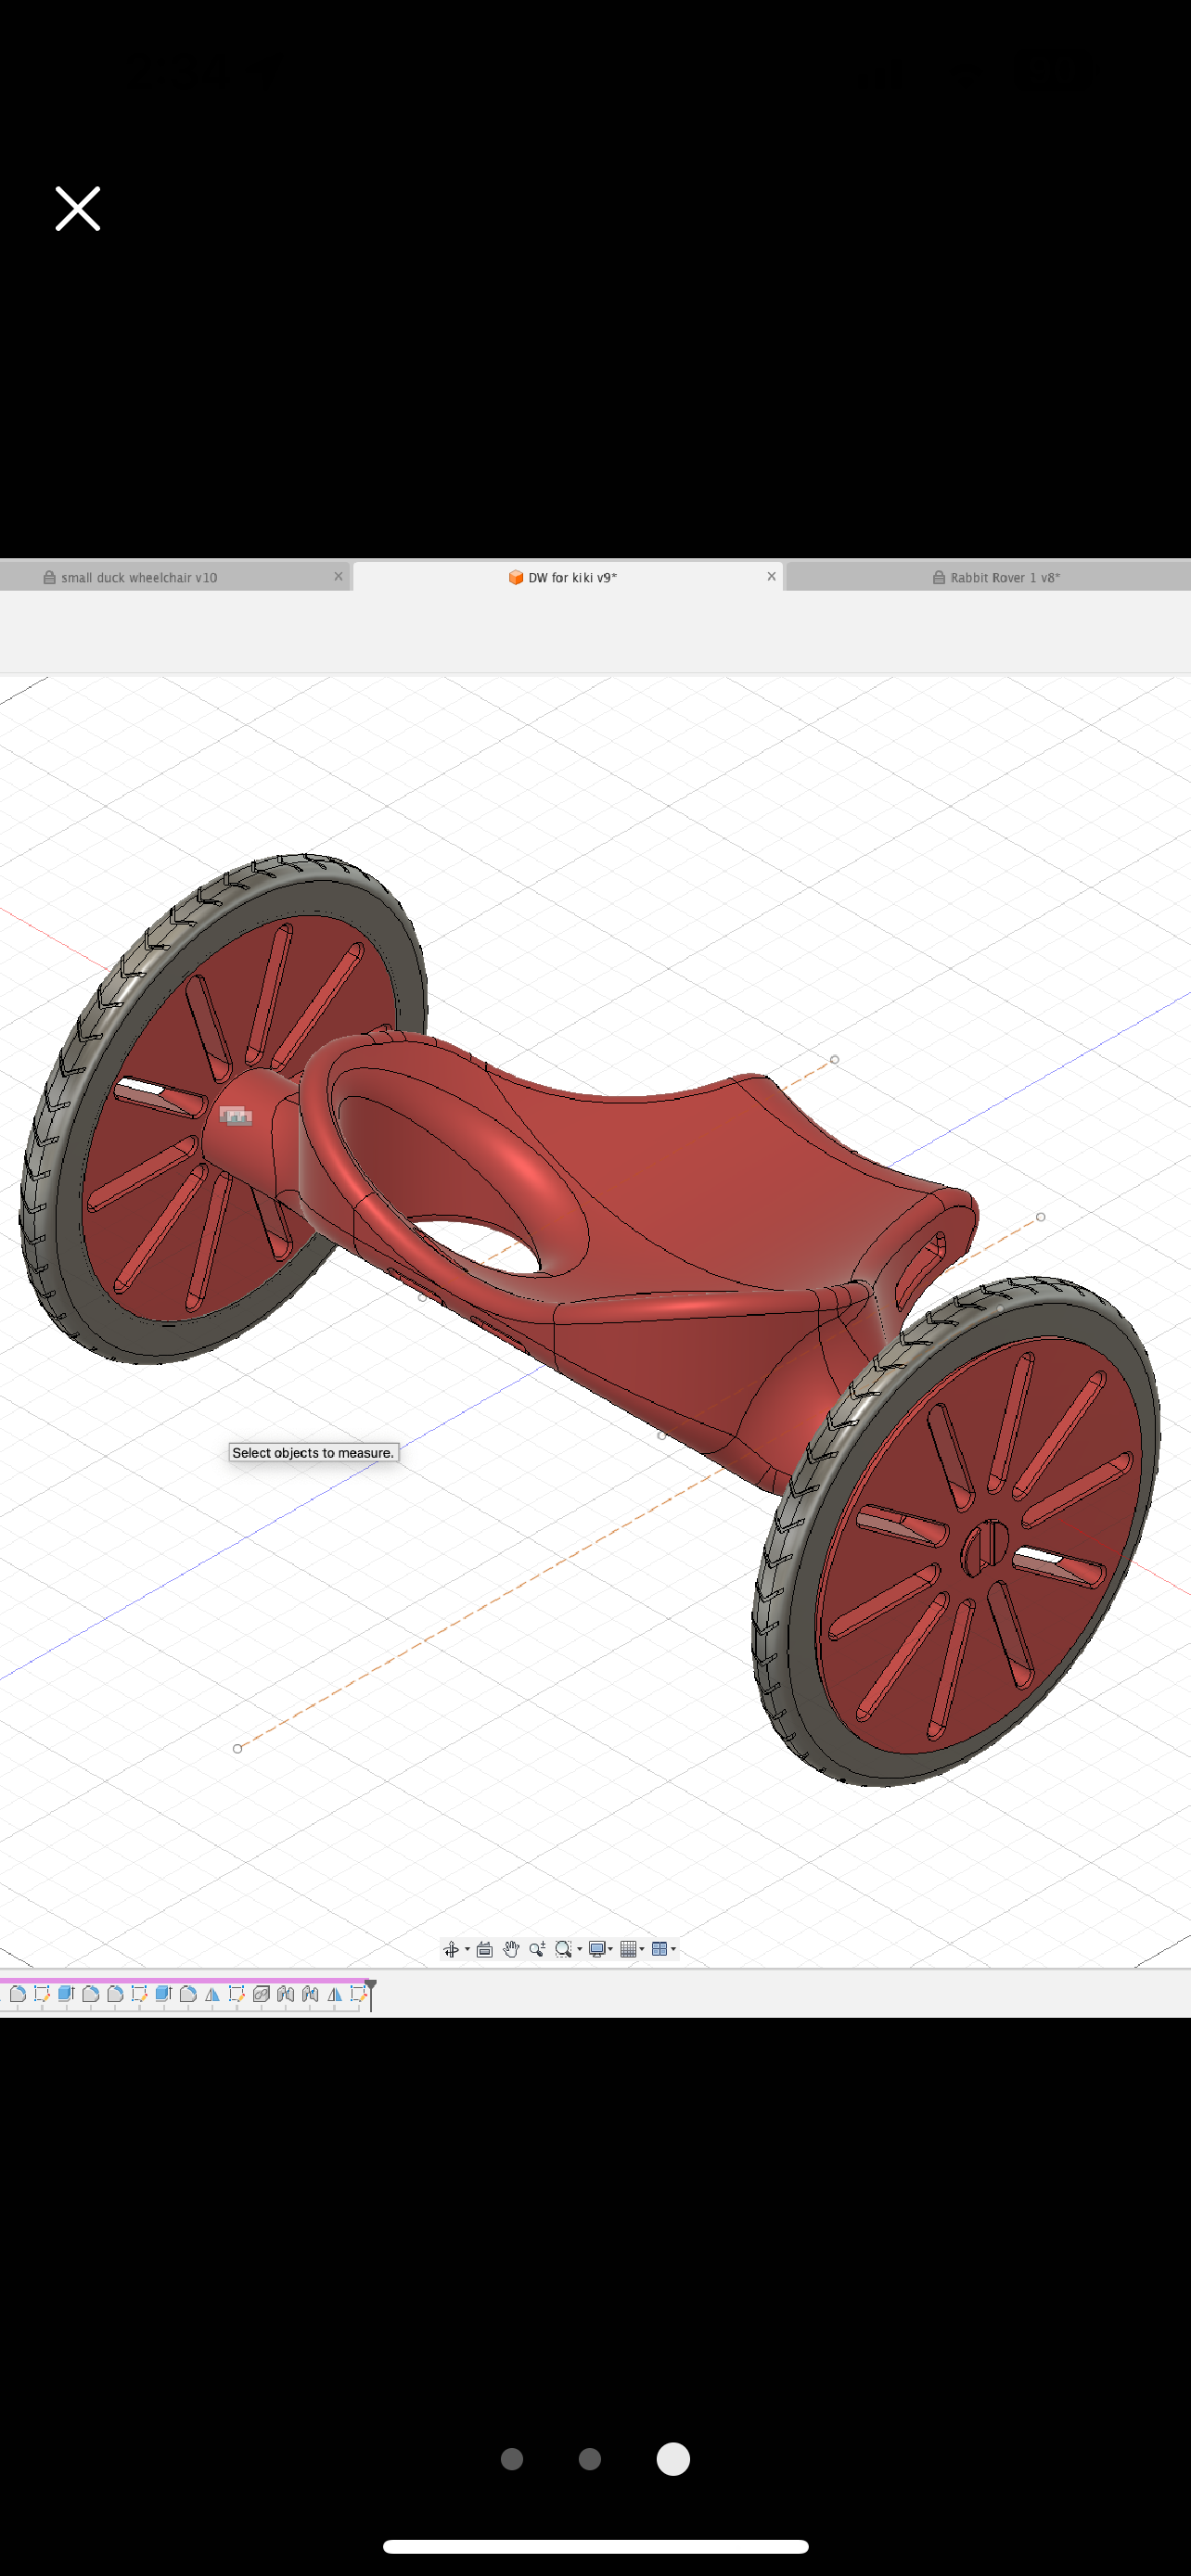Open Display Settings monitor icon
Viewport: 1191px width, 2576px height.
tap(596, 1949)
